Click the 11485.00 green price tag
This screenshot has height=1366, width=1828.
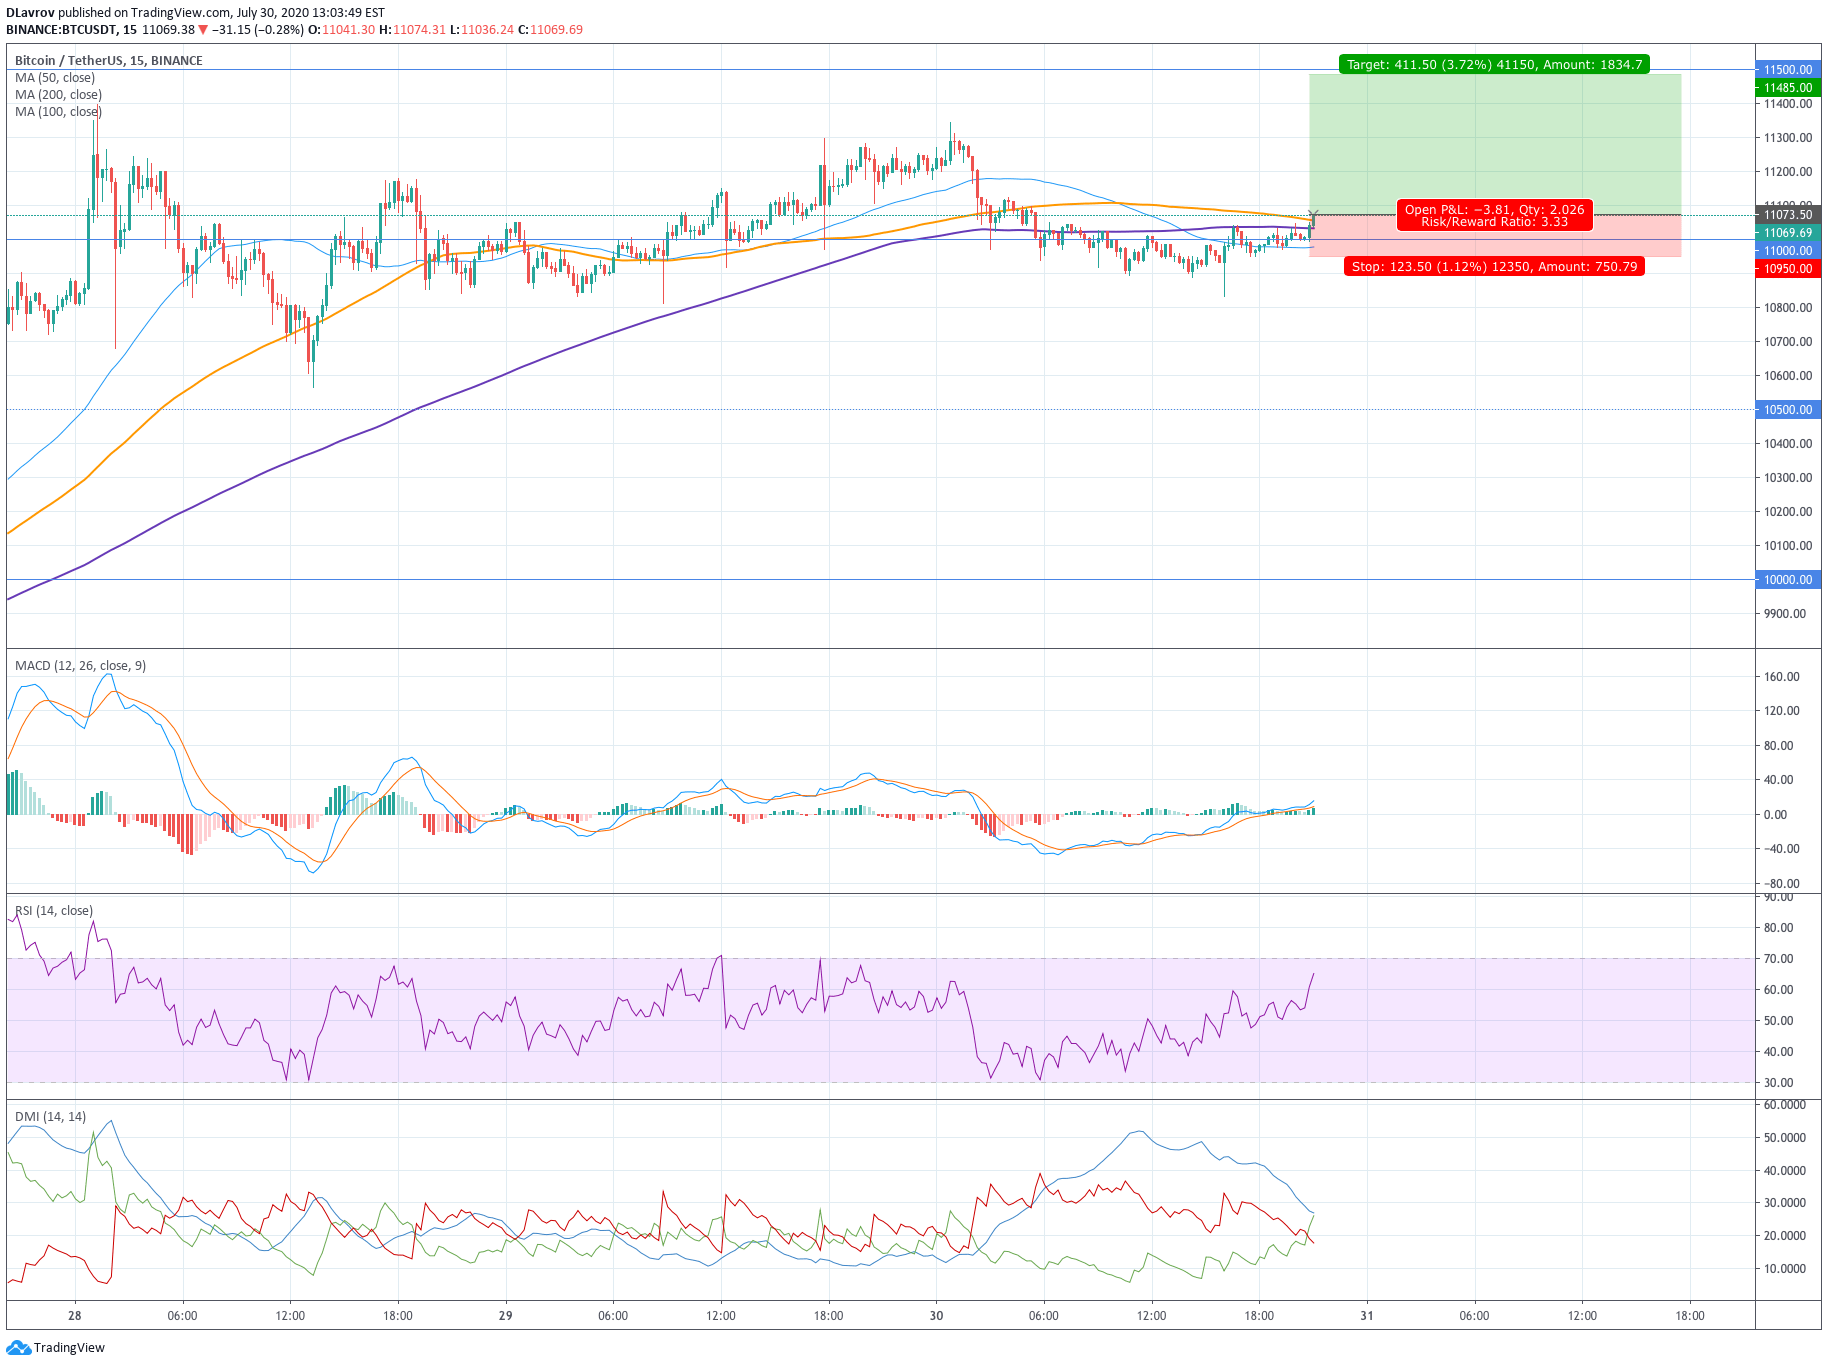pyautogui.click(x=1788, y=88)
